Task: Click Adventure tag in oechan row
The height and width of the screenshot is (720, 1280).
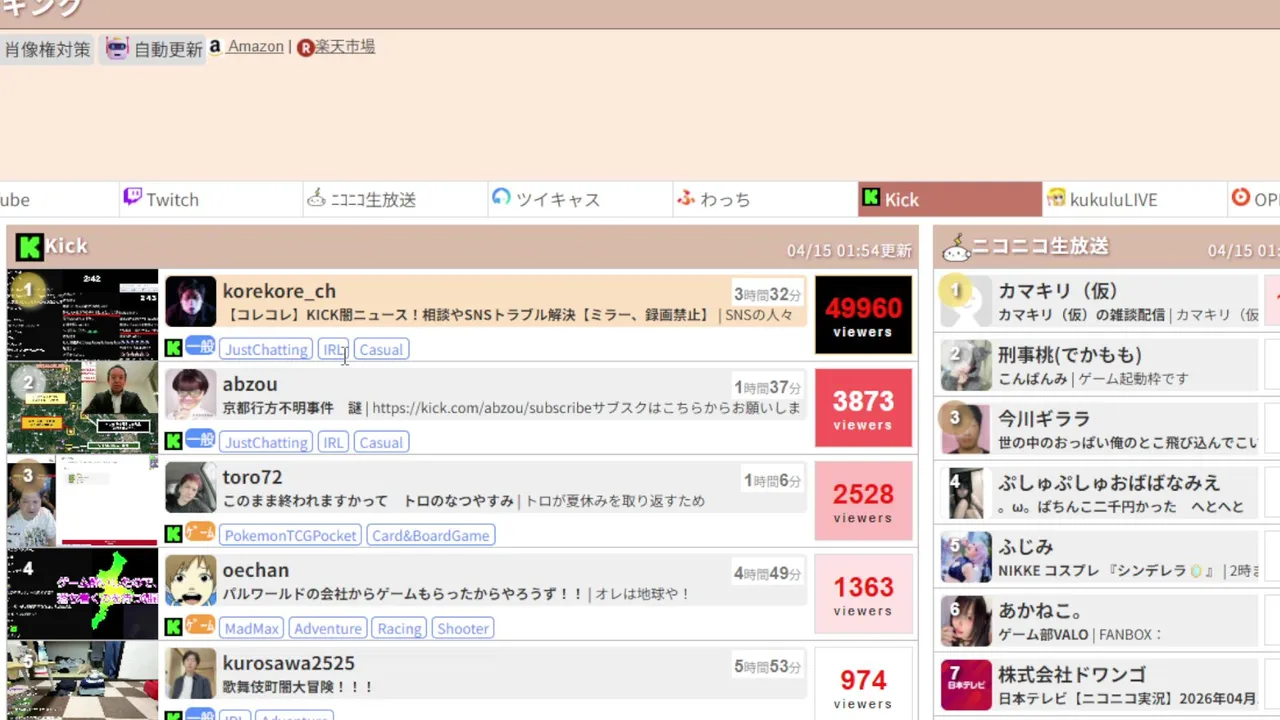Action: [328, 628]
